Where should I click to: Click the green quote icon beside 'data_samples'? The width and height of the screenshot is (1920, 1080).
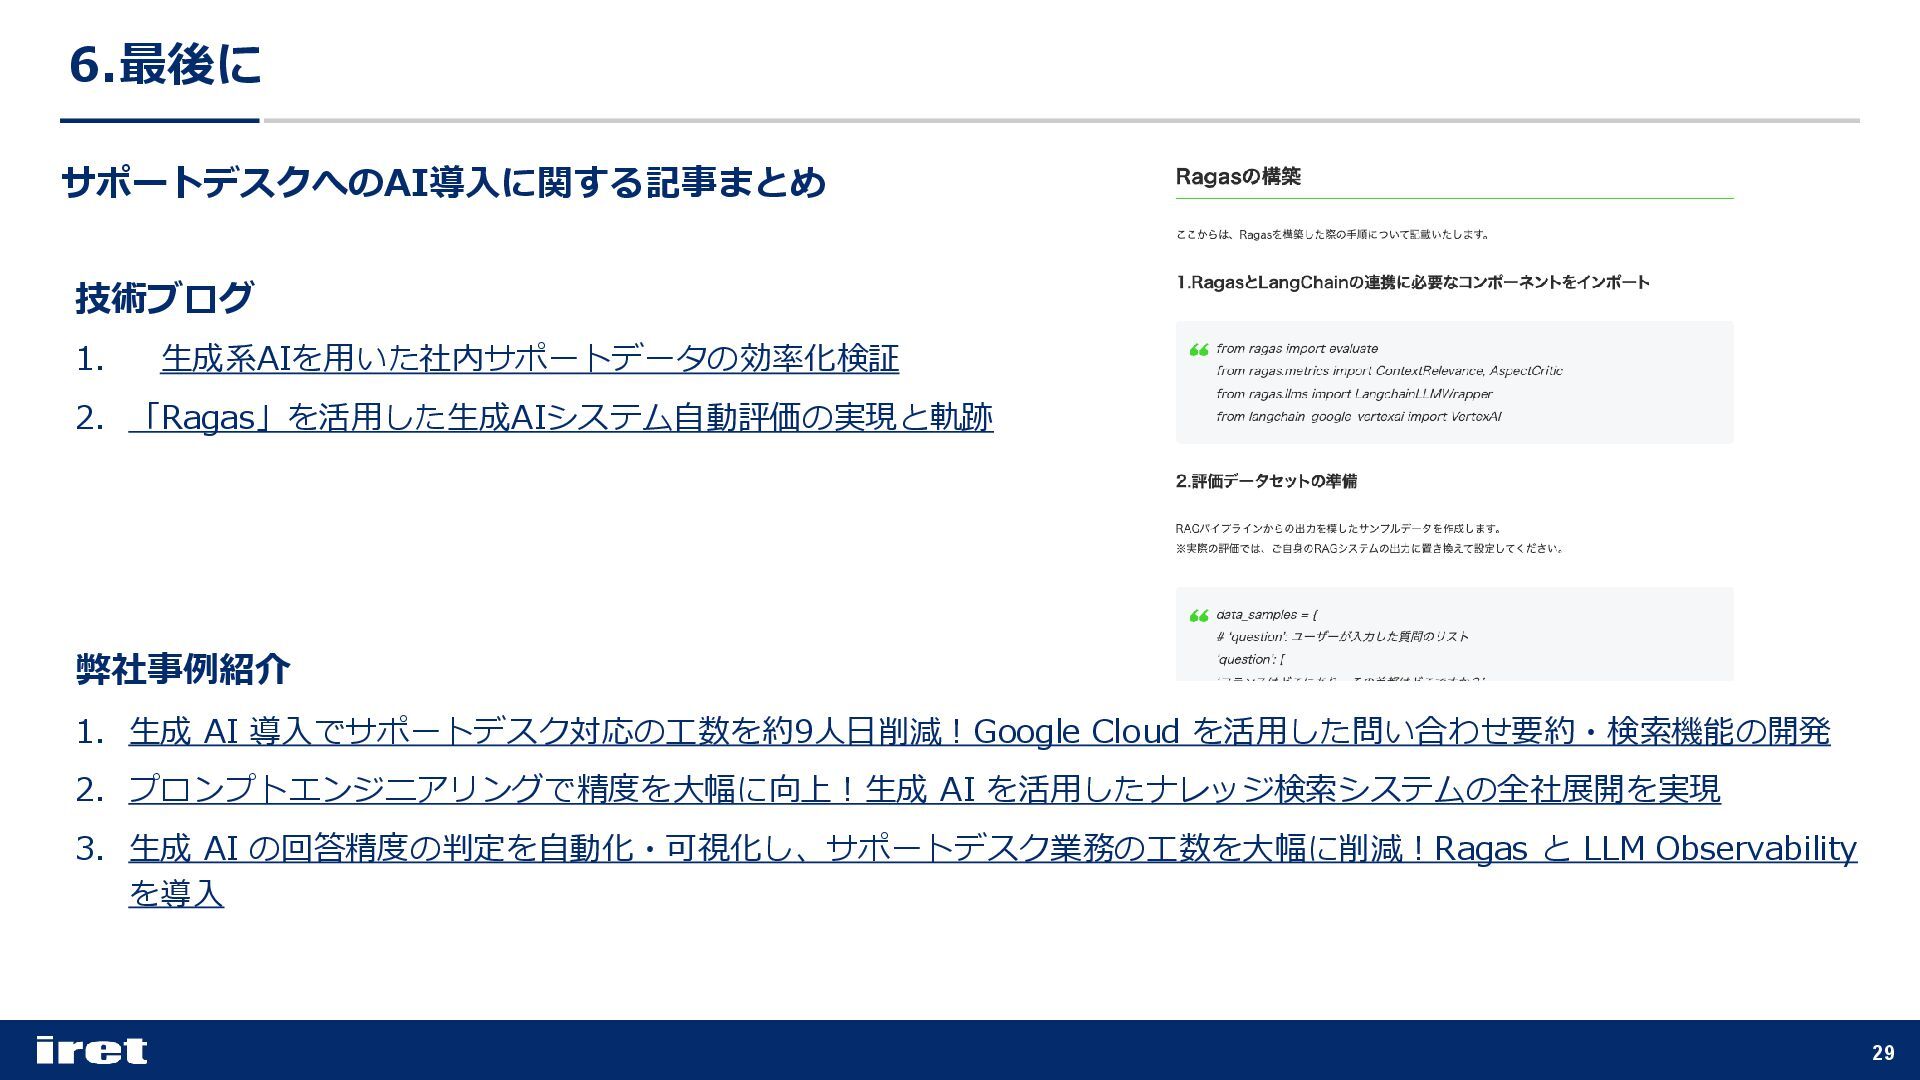(1198, 616)
